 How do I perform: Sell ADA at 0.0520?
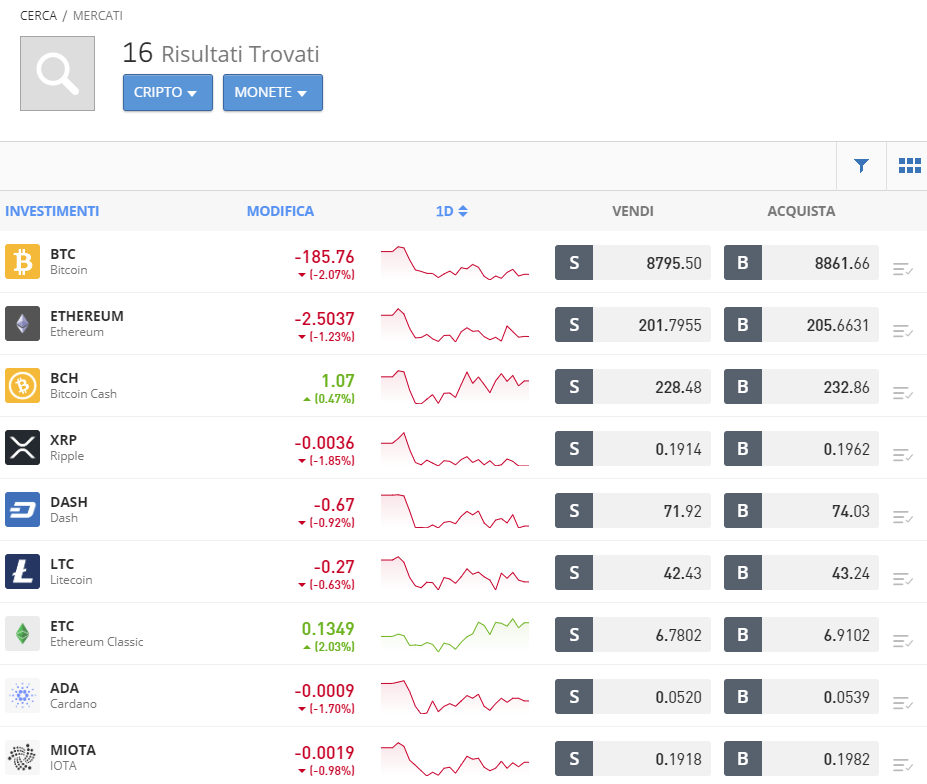[633, 697]
